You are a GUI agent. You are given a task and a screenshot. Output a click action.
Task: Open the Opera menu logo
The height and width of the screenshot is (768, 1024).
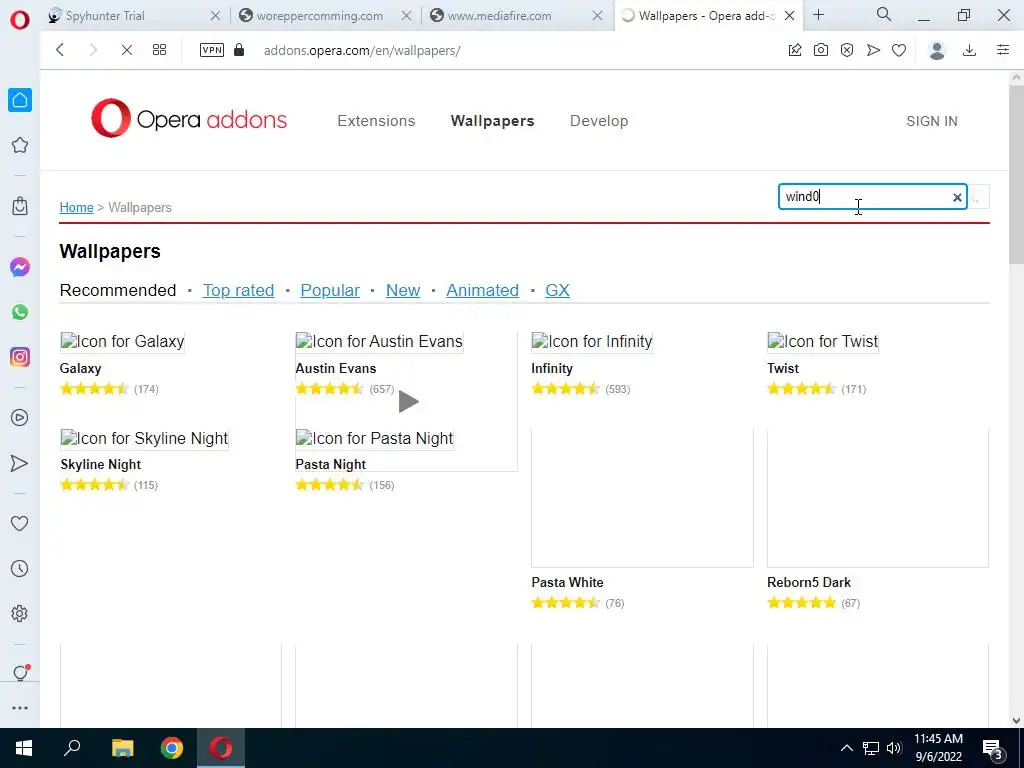pos(20,19)
